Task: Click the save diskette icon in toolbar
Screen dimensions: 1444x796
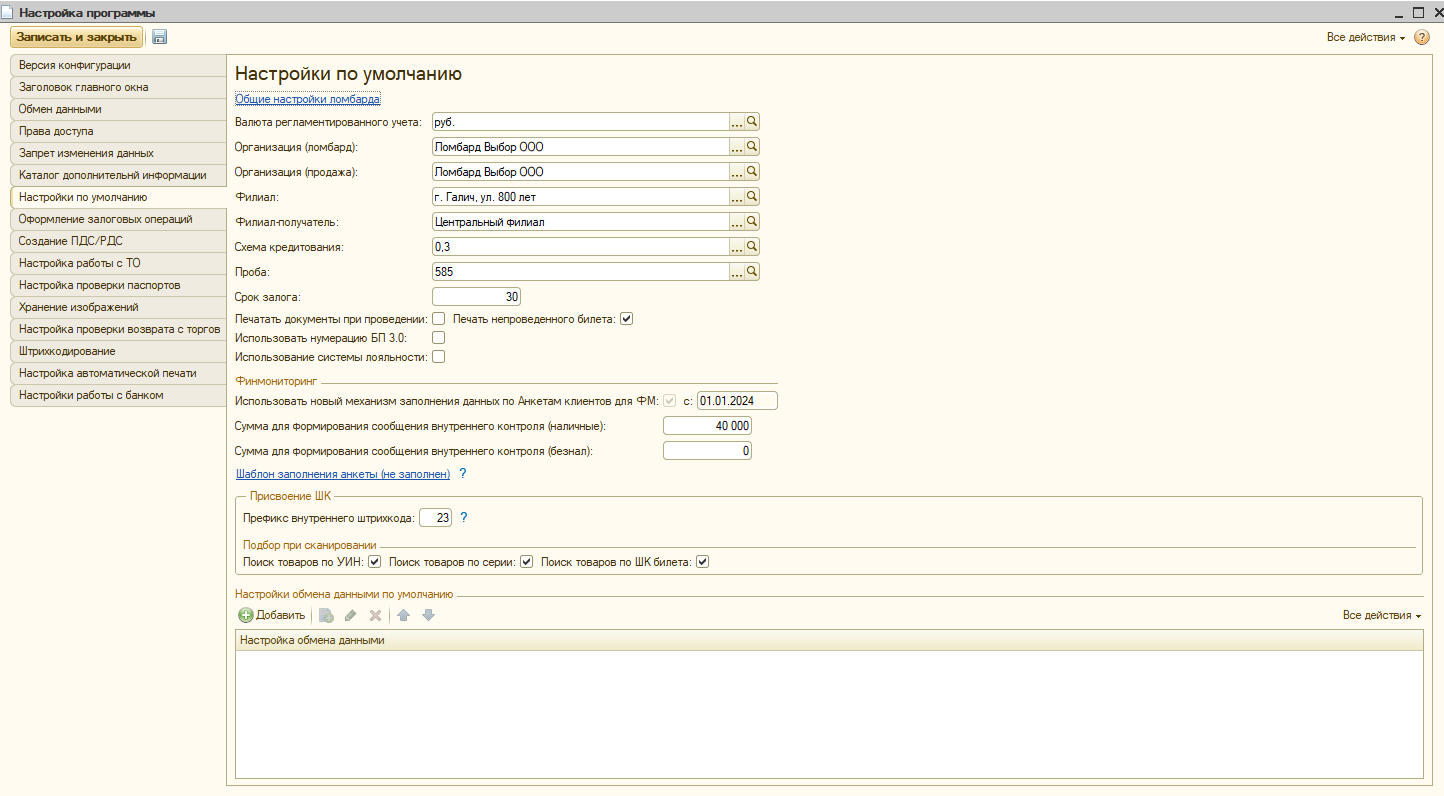Action: click(160, 37)
